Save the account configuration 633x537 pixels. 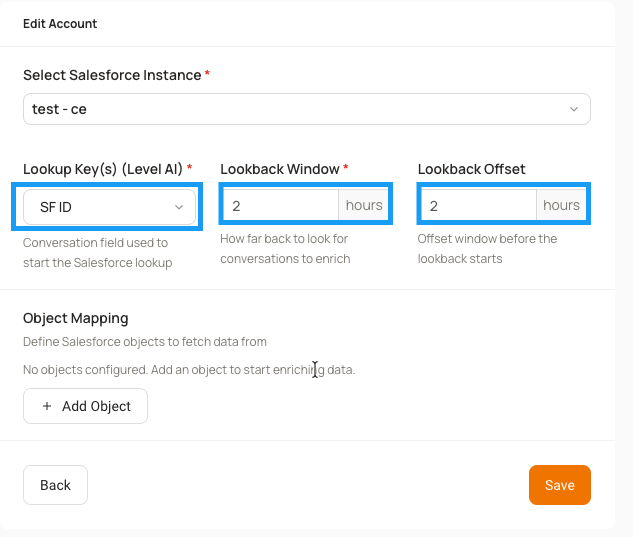click(560, 485)
